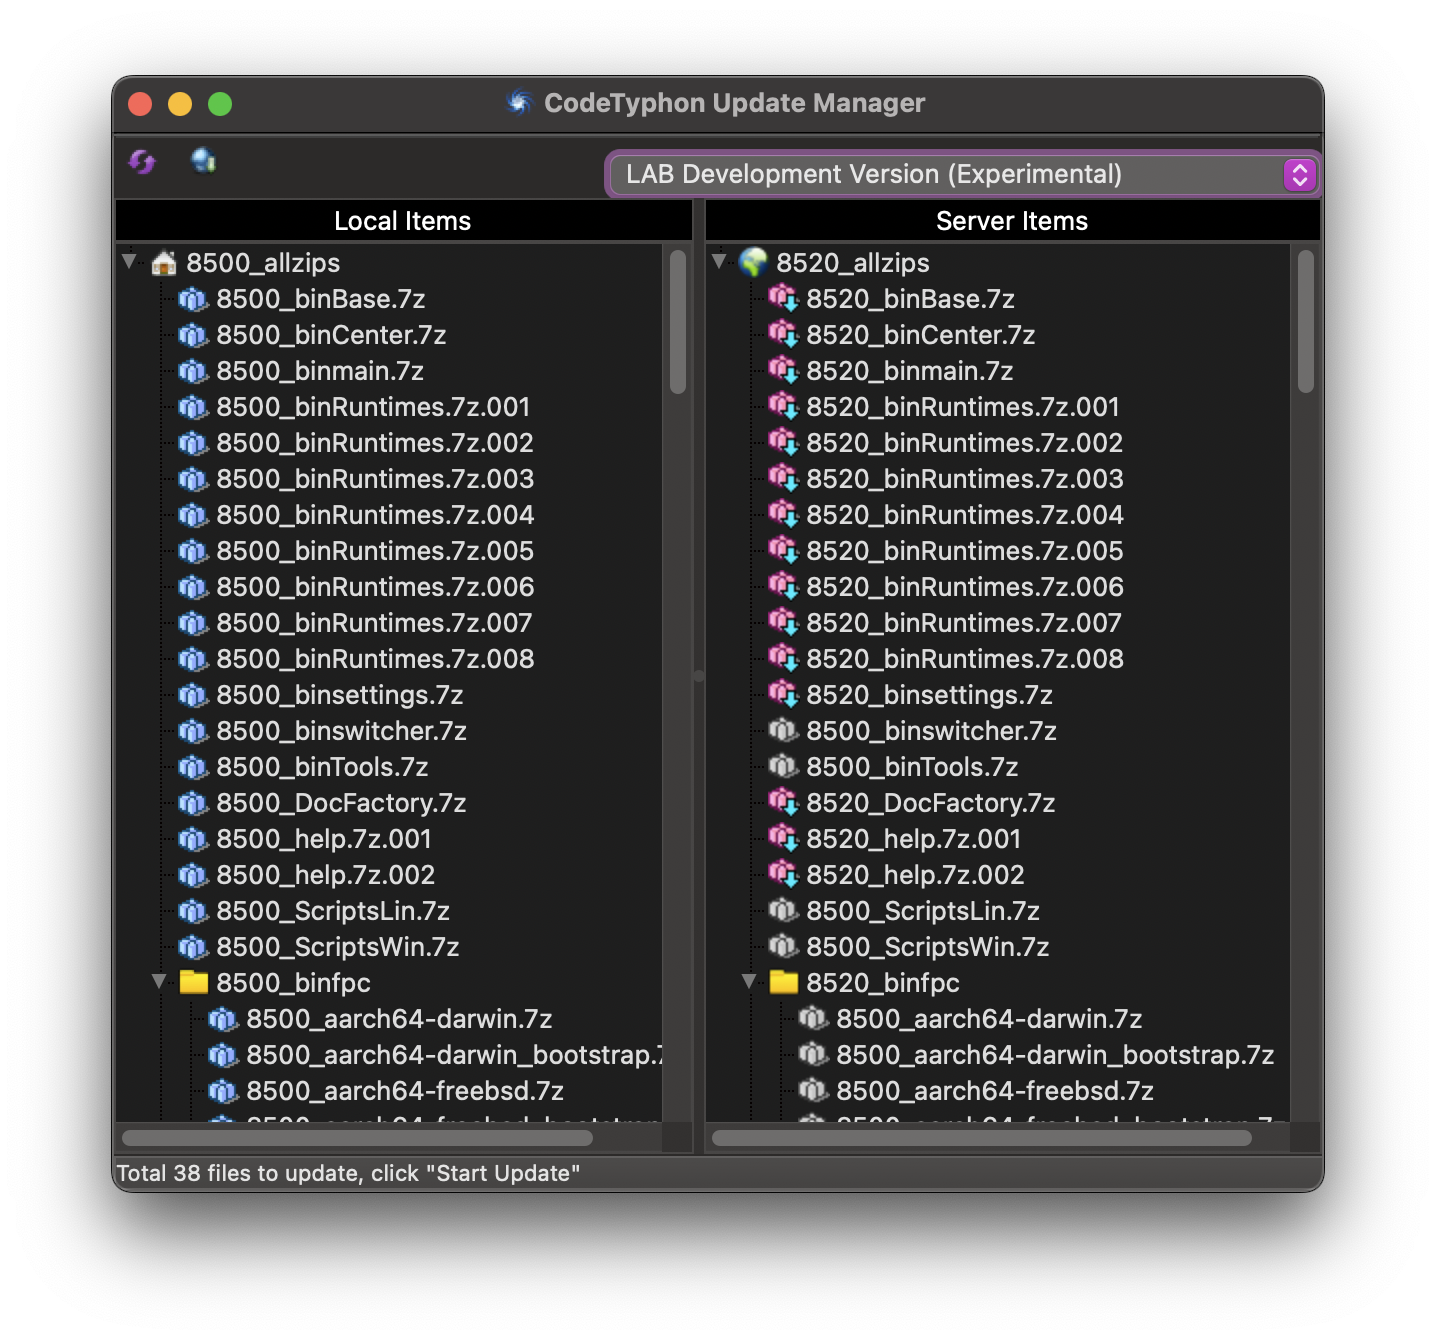Click package icon of local 8500_aarch64-darwin.7z
1436x1340 pixels.
pyautogui.click(x=223, y=1019)
